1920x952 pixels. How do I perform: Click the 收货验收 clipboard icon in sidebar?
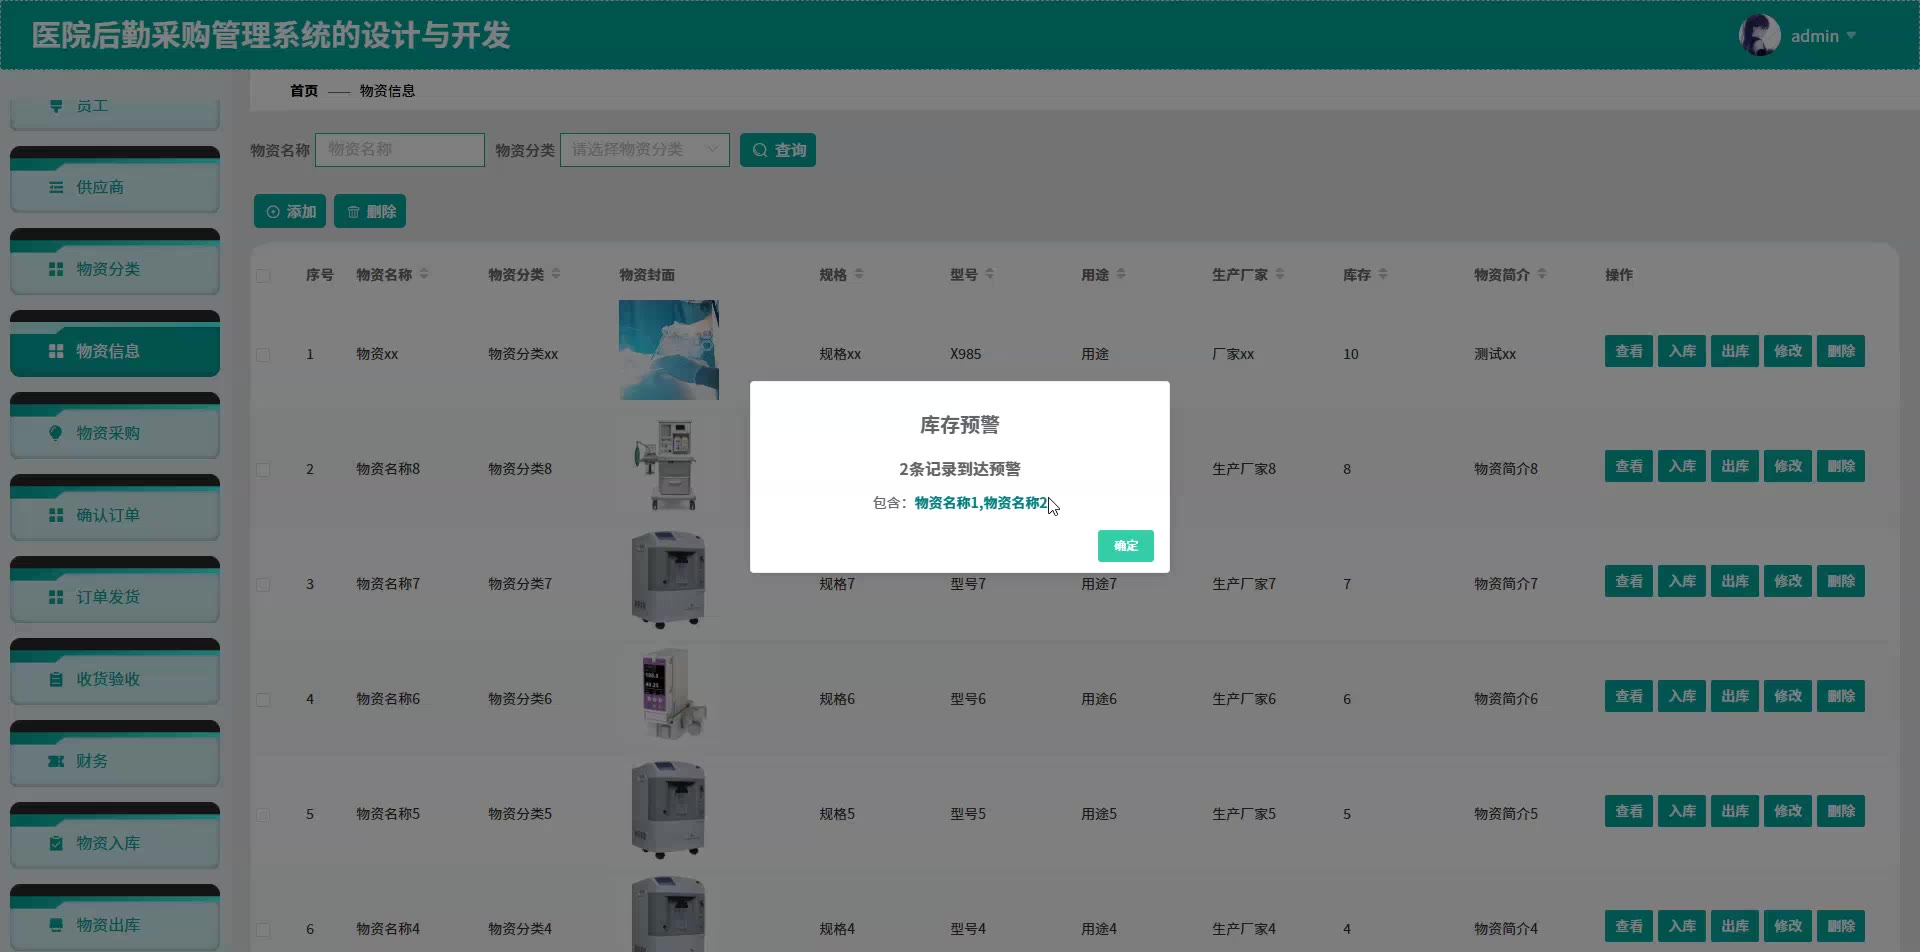(x=56, y=679)
